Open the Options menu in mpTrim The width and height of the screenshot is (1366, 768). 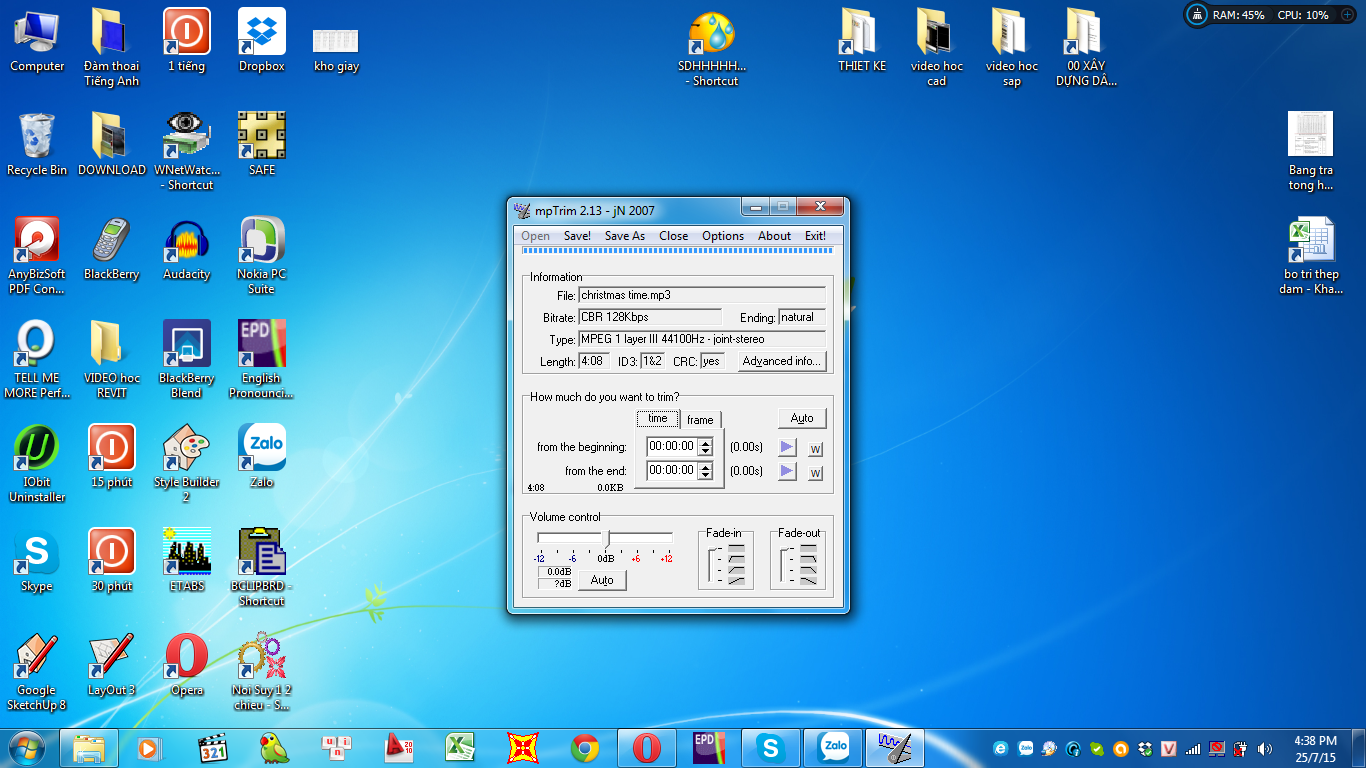722,236
